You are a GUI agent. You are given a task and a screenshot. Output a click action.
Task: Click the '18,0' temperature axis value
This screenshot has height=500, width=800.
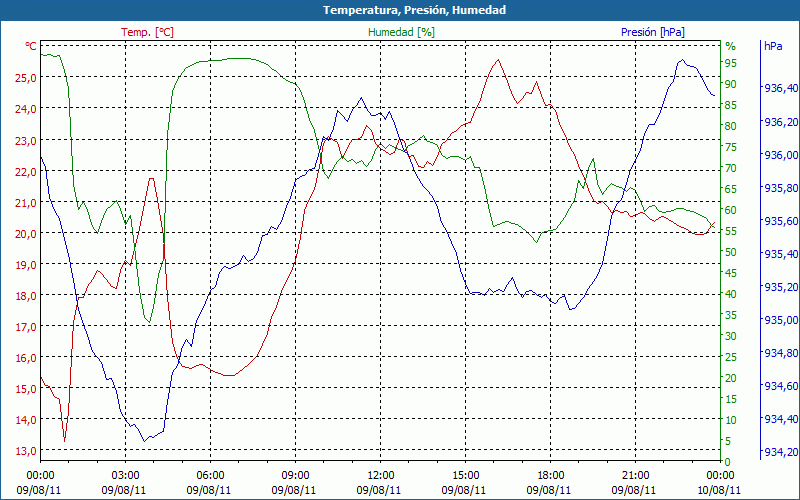[27, 296]
